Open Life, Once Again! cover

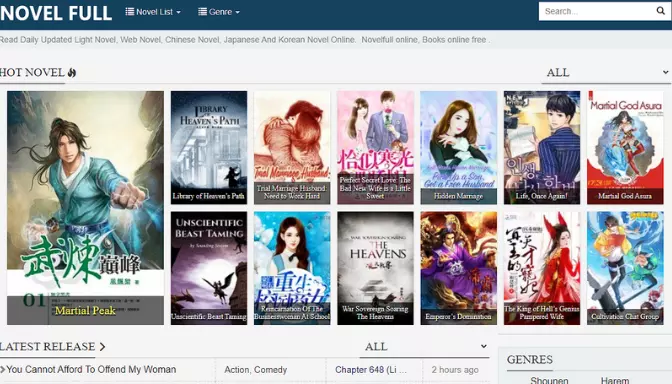click(x=542, y=147)
